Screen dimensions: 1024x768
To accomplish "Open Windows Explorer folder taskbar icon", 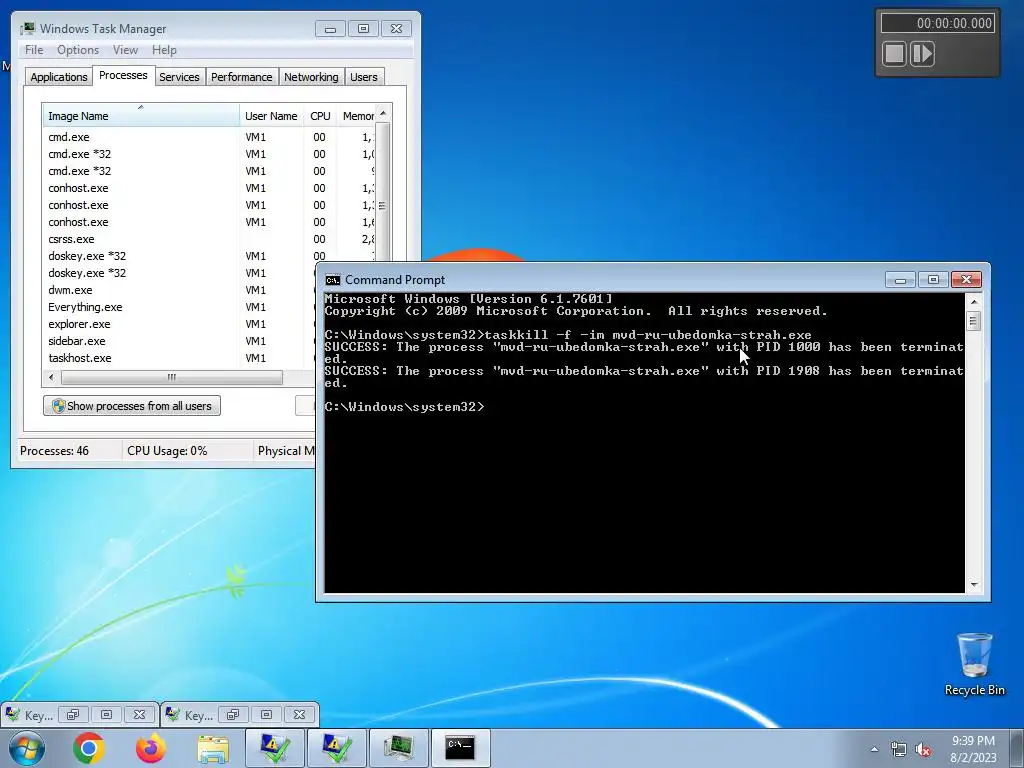I will [x=213, y=748].
